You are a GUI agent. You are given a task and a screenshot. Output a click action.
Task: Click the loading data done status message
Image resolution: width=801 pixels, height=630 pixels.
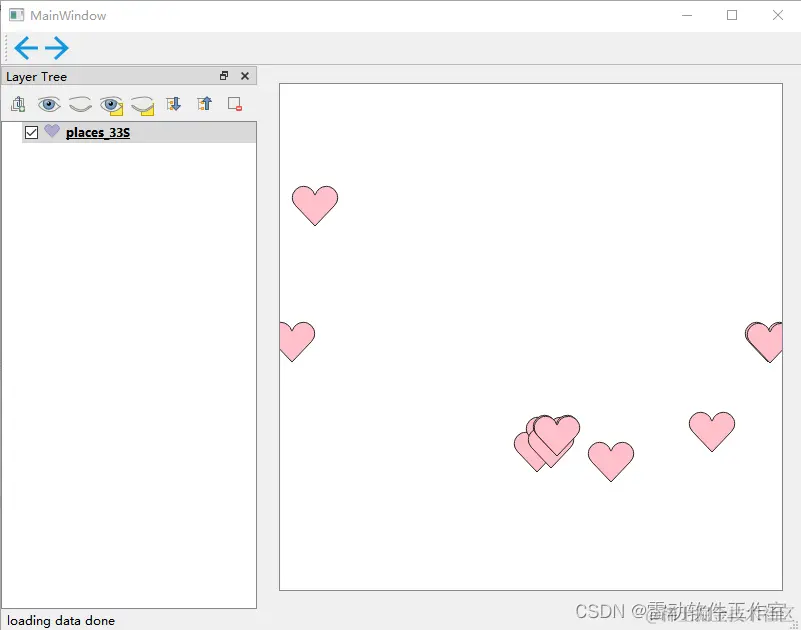pos(61,620)
